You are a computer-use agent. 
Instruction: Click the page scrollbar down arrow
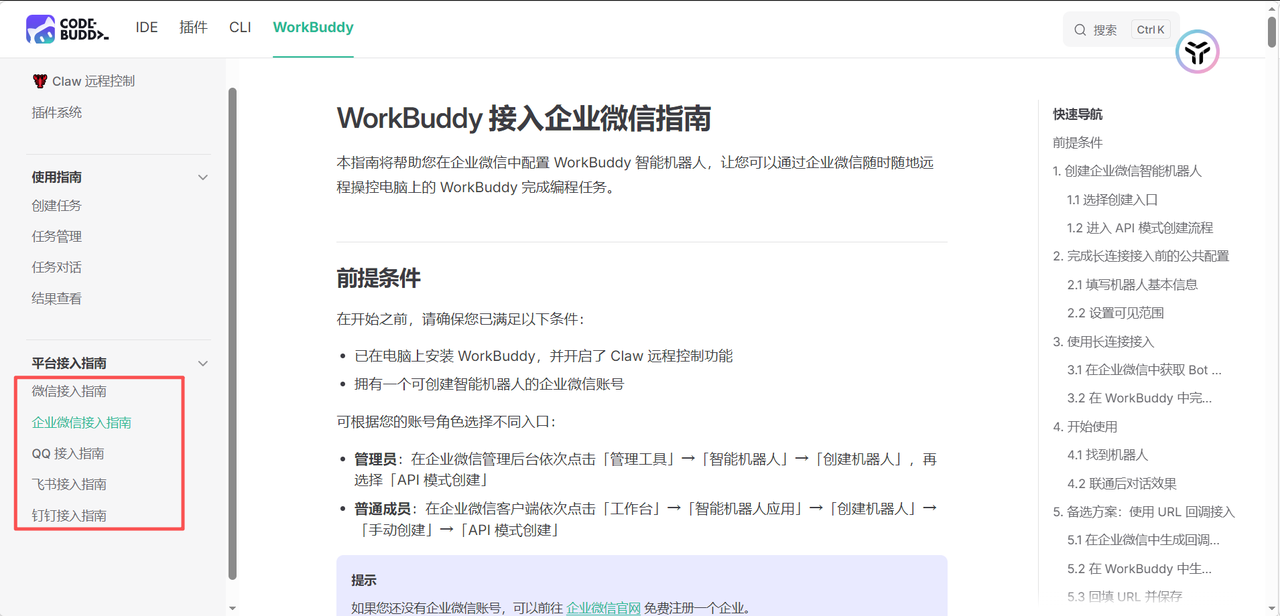coord(1273,607)
